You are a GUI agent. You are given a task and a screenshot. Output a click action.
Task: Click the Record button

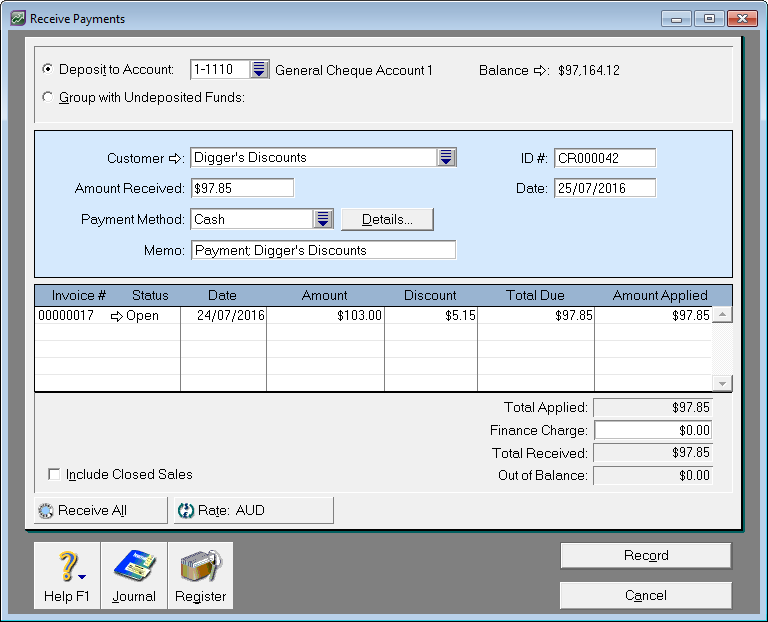tap(645, 556)
